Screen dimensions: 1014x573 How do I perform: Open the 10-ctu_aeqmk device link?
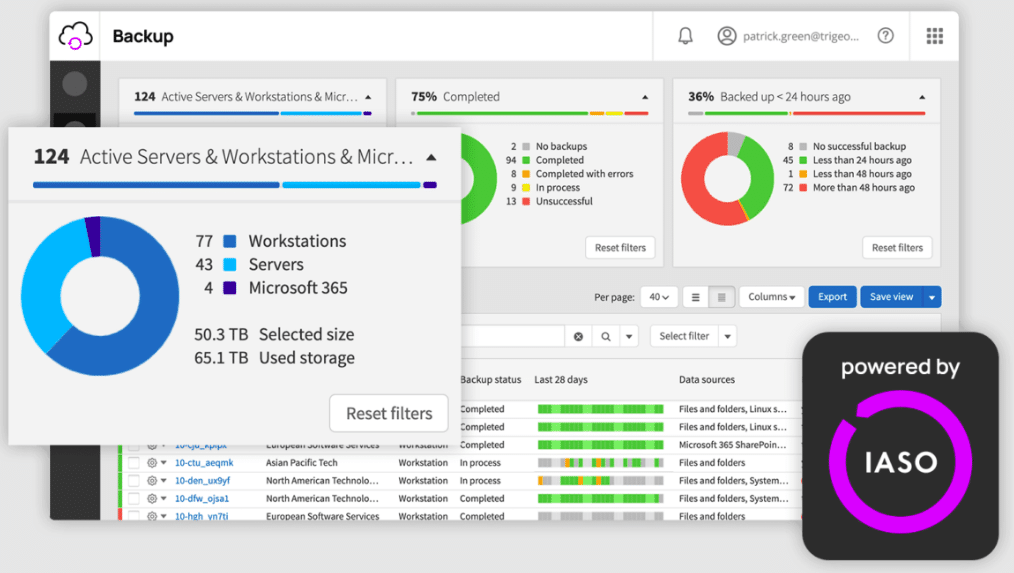204,462
